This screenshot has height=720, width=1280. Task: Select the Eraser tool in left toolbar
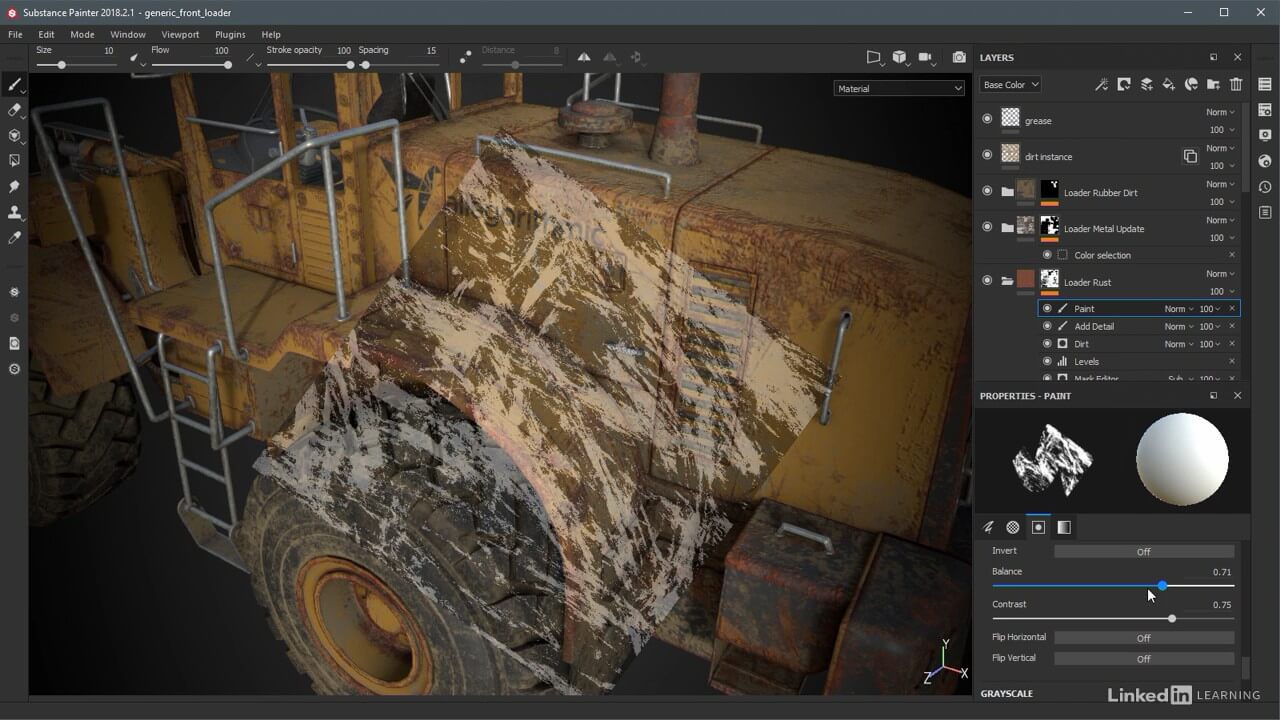pyautogui.click(x=14, y=110)
